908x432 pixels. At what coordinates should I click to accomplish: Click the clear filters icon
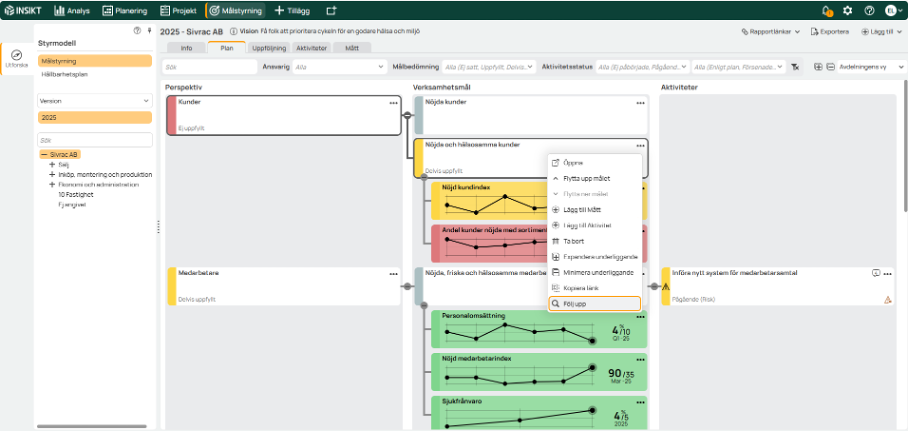coord(795,67)
